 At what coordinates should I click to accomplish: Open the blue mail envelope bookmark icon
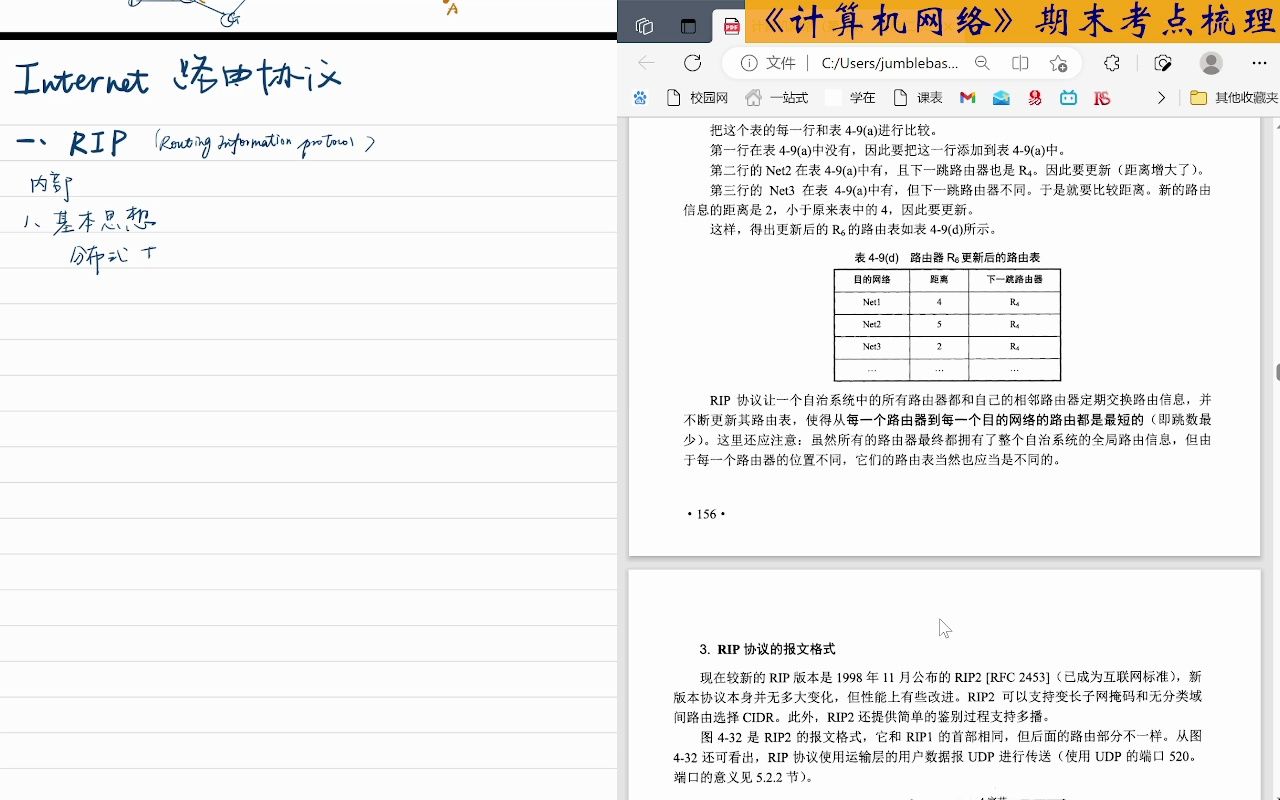[x=1001, y=97]
